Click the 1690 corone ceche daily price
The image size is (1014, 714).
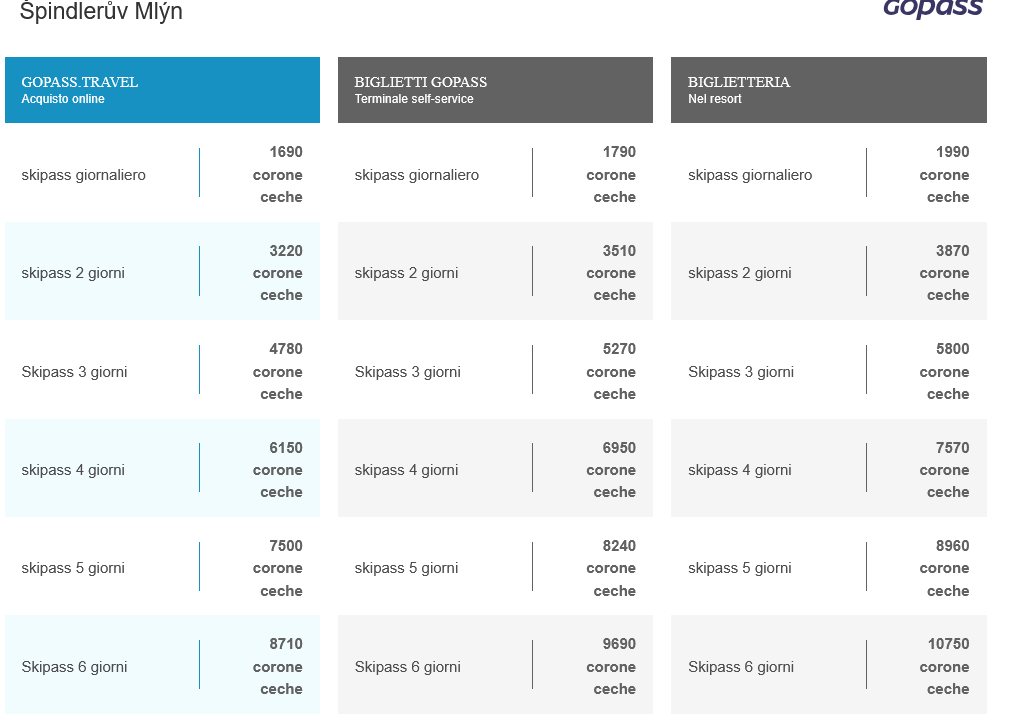(x=278, y=175)
